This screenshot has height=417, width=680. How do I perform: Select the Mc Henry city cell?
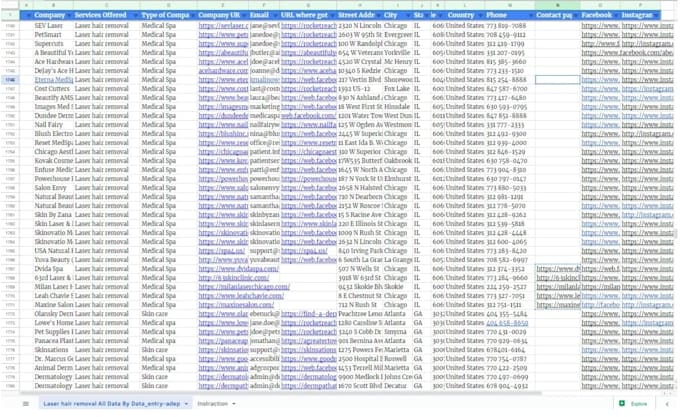(398, 62)
